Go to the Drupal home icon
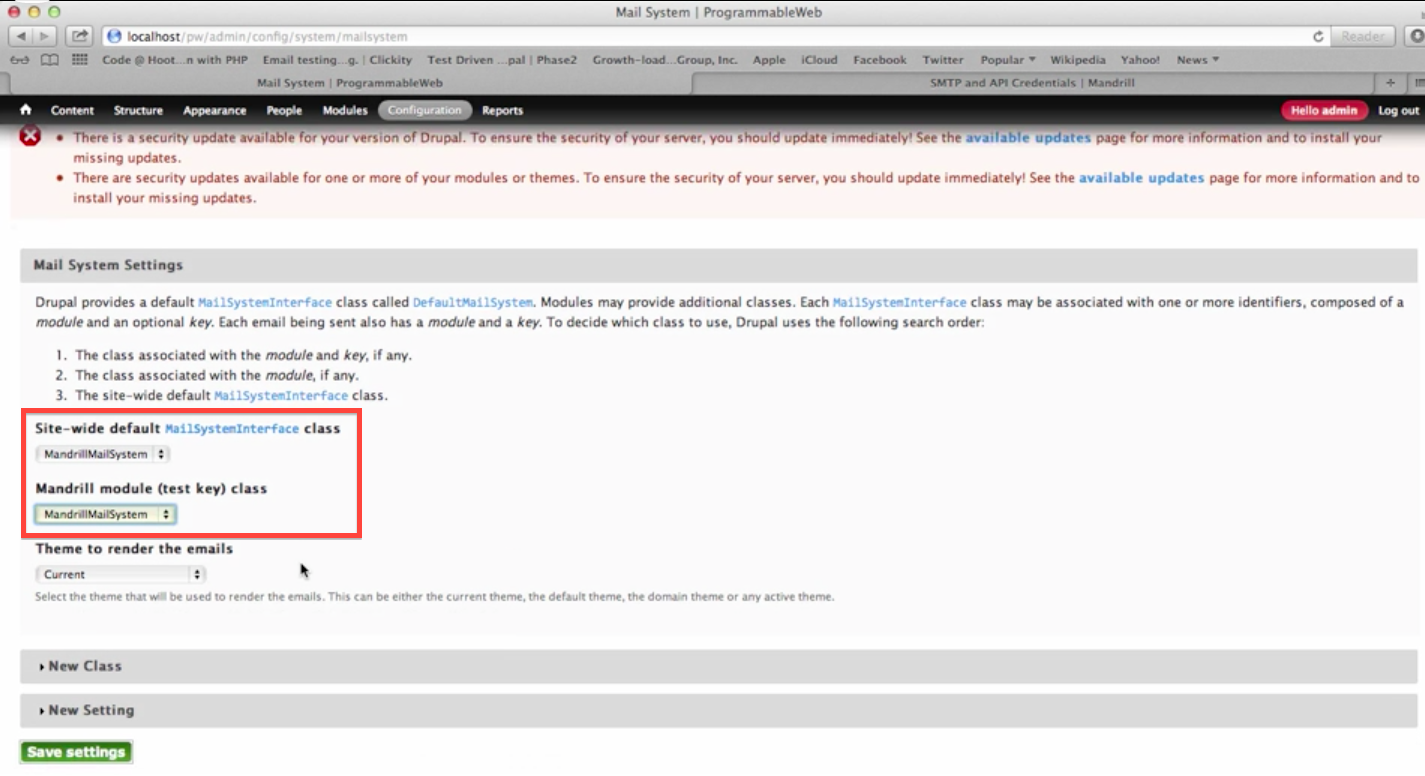1425x776 pixels. 26,110
